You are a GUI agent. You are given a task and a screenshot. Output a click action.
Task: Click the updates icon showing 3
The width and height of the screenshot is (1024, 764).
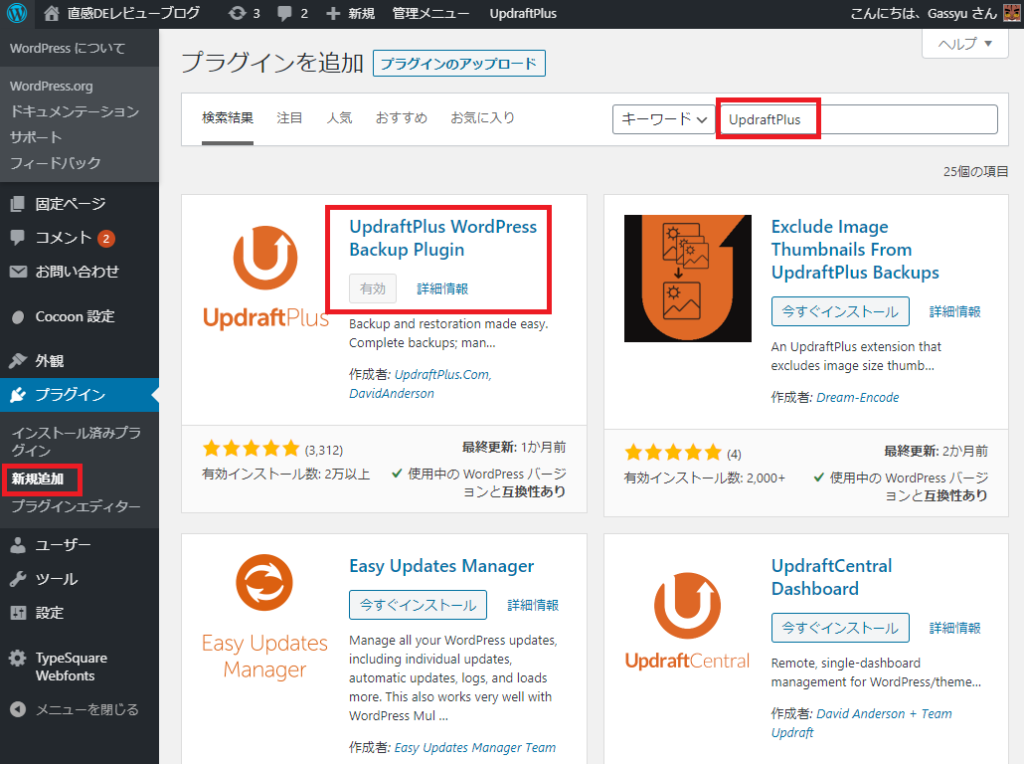(x=237, y=13)
